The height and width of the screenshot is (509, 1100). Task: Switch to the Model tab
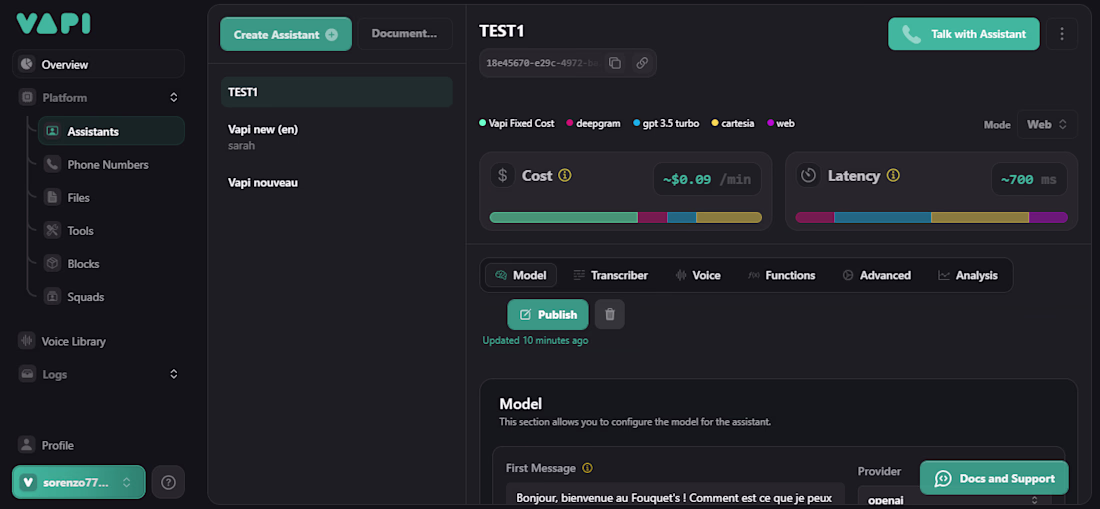(x=521, y=276)
